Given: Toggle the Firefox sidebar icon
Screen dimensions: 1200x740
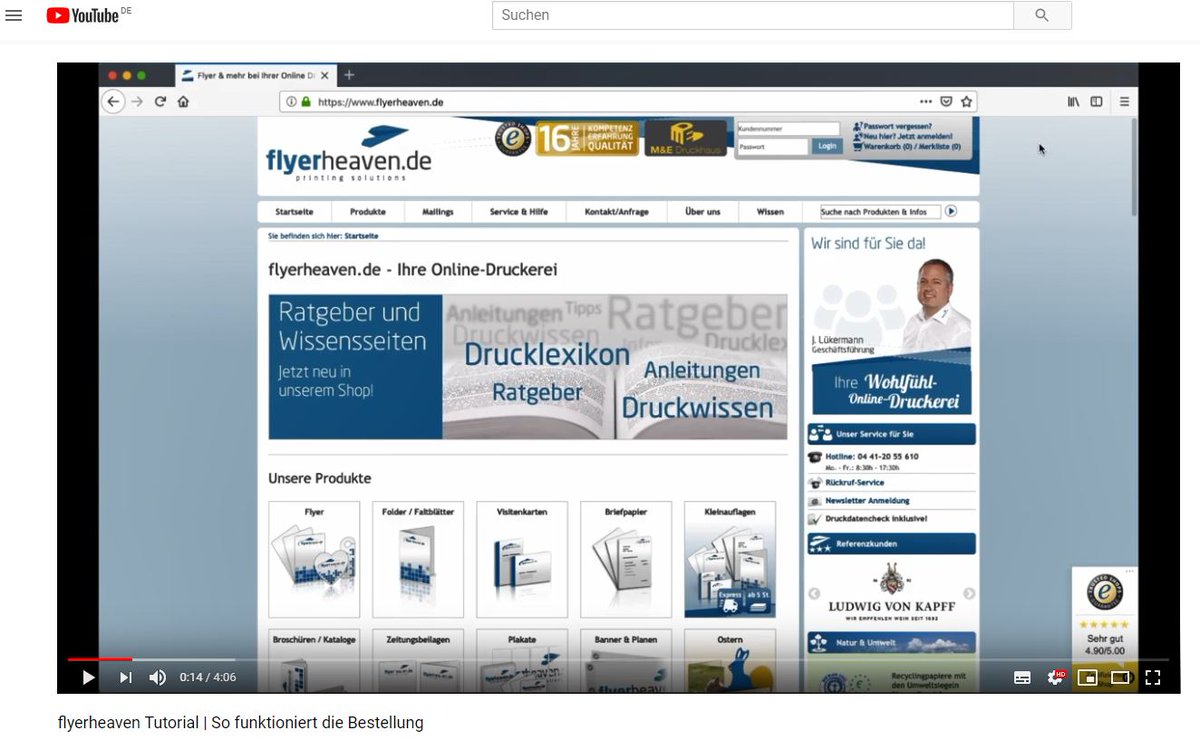Looking at the screenshot, I should click(x=1097, y=101).
